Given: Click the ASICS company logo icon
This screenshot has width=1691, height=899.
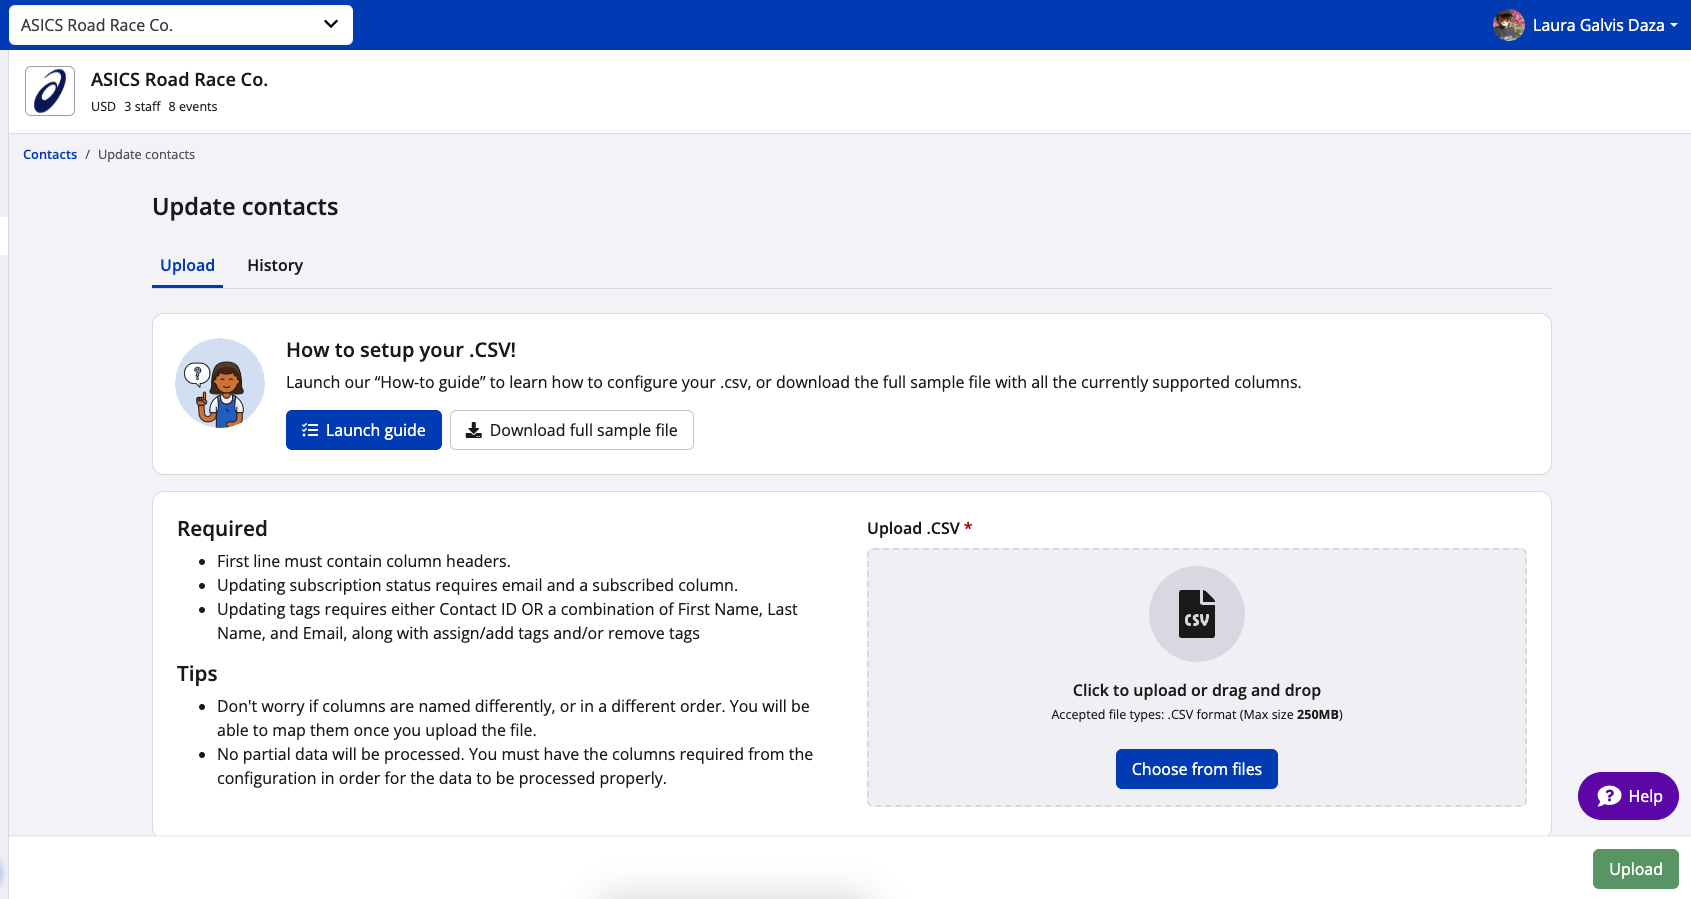Looking at the screenshot, I should point(50,92).
